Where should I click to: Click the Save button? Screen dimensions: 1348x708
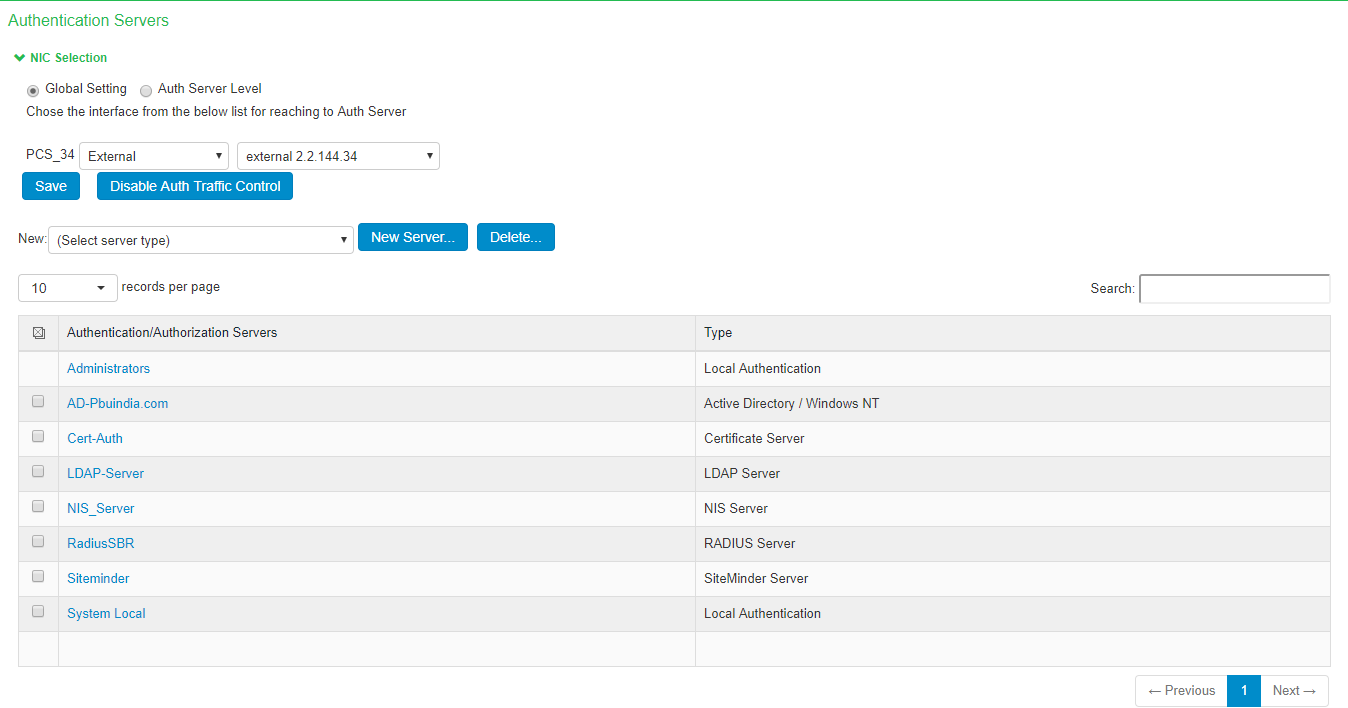50,185
